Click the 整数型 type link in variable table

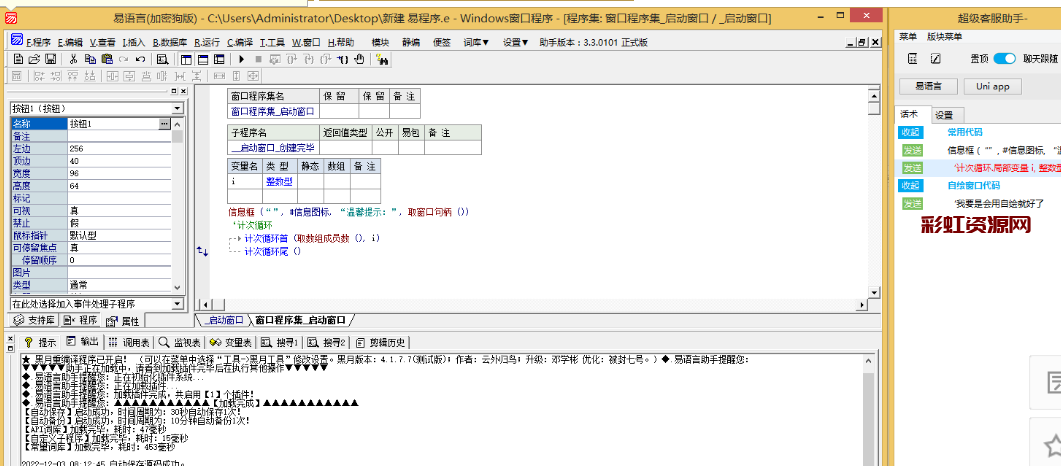pyautogui.click(x=278, y=181)
